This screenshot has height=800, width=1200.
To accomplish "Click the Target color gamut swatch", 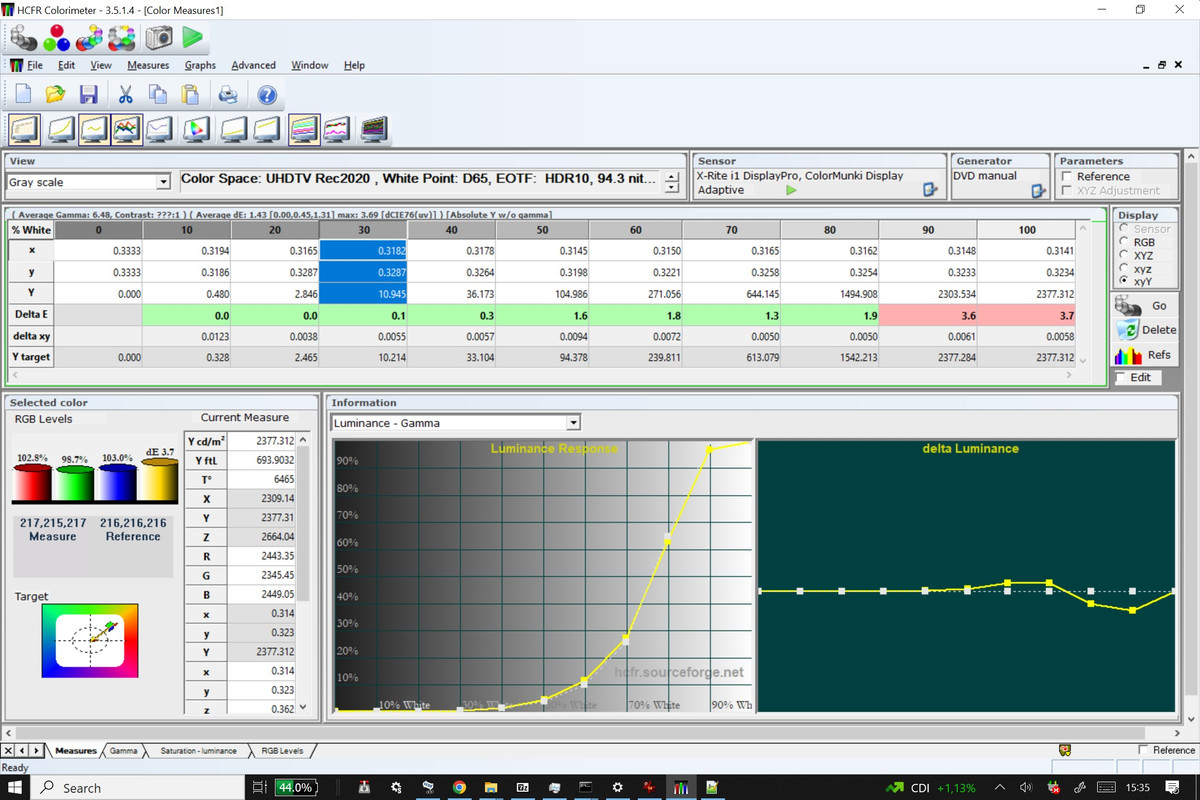I will pos(90,641).
